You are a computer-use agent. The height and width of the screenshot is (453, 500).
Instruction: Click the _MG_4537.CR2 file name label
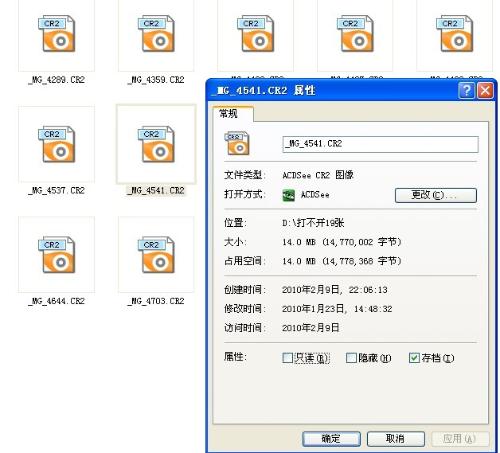57,191
